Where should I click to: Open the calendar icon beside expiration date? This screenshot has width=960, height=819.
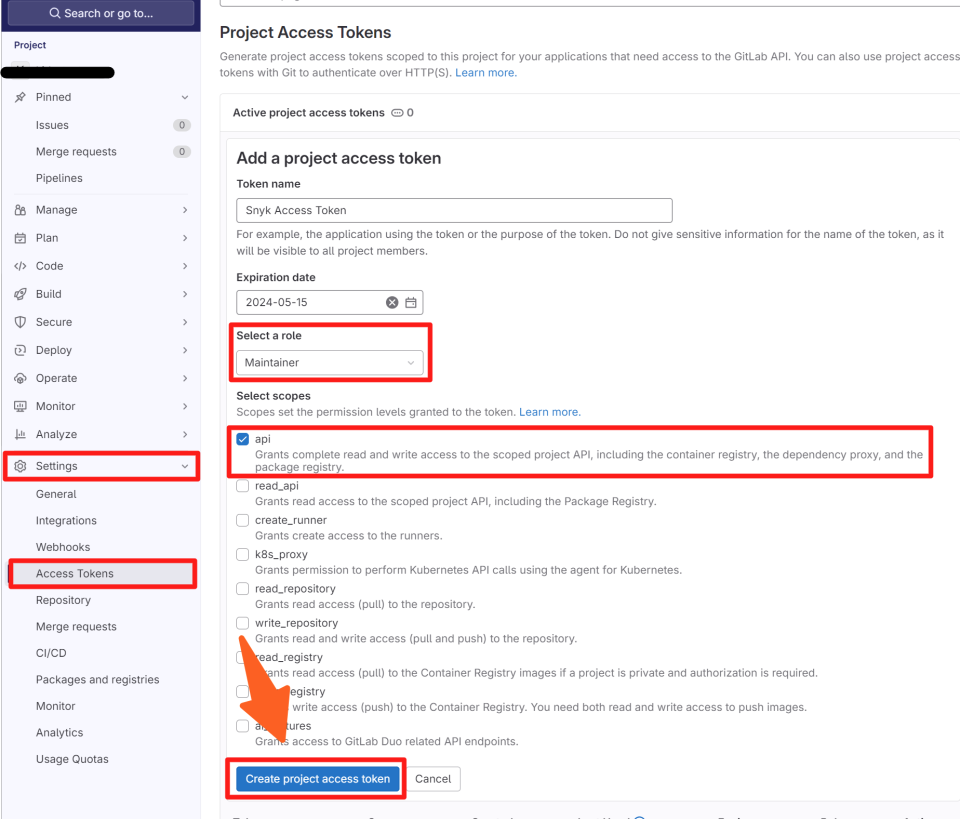point(411,302)
